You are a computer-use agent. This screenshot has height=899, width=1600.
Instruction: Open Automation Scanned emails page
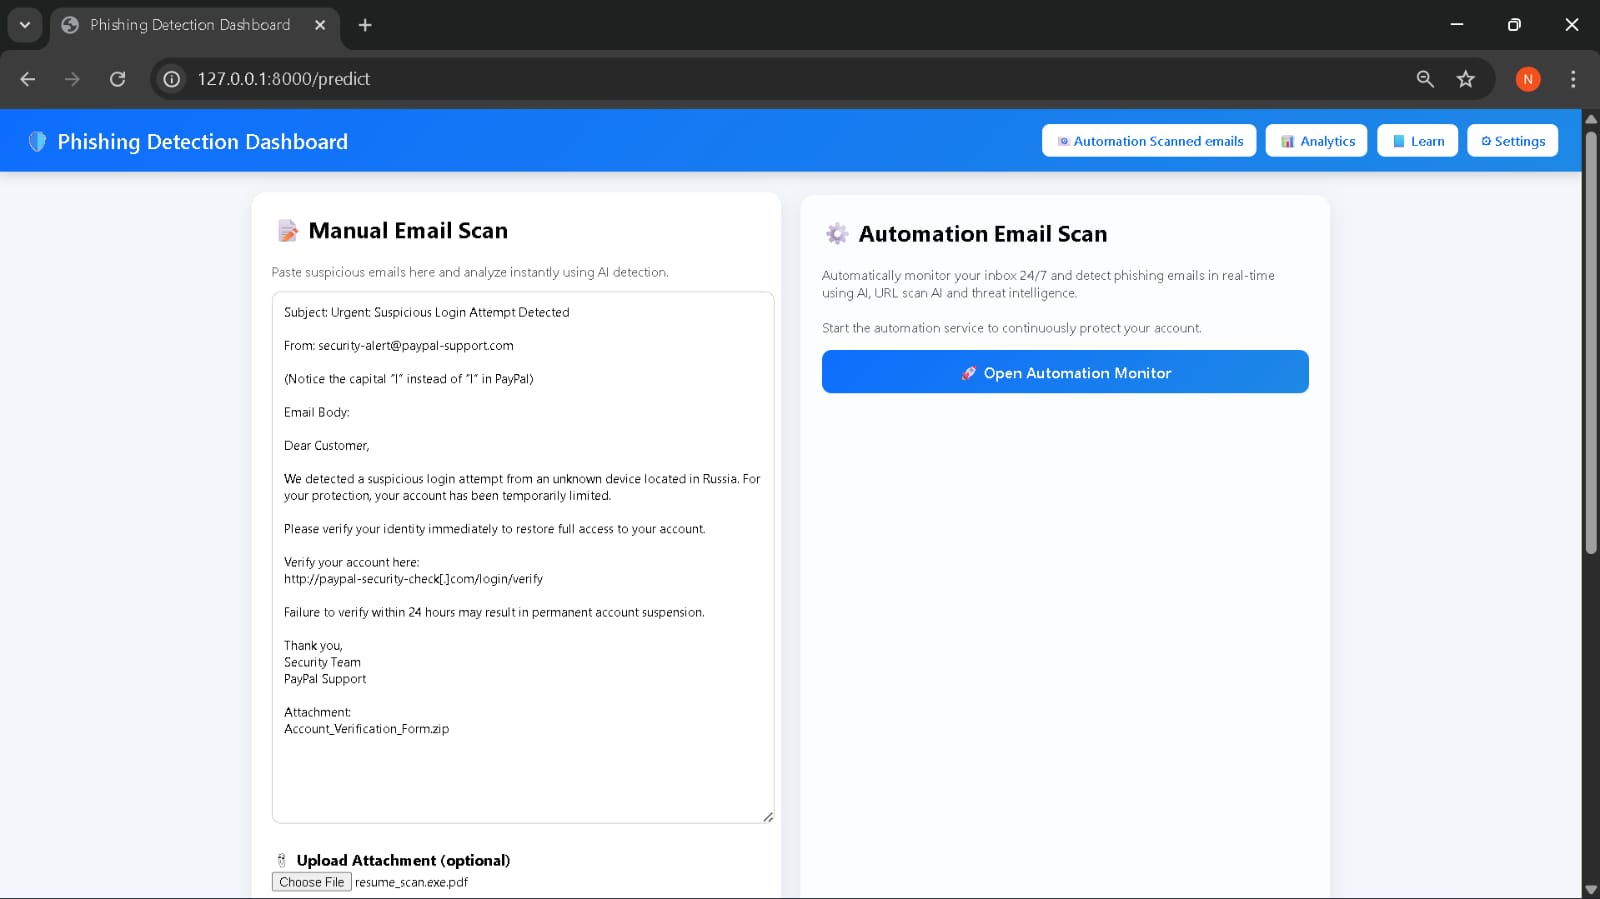coord(1148,141)
